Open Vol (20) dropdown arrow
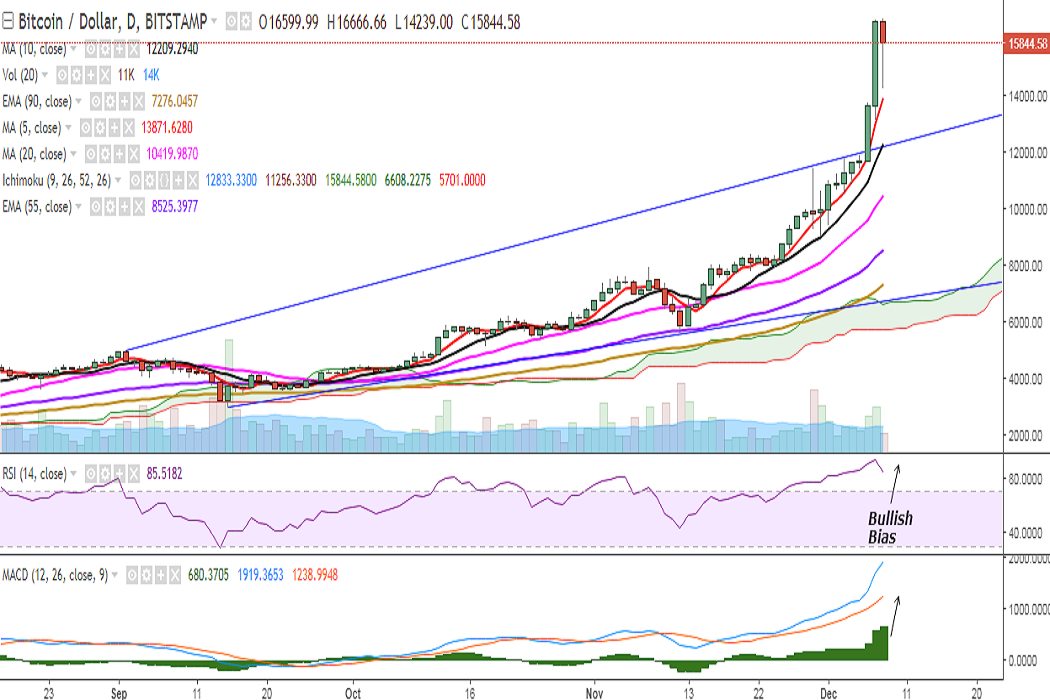The image size is (1050, 700). pyautogui.click(x=45, y=75)
